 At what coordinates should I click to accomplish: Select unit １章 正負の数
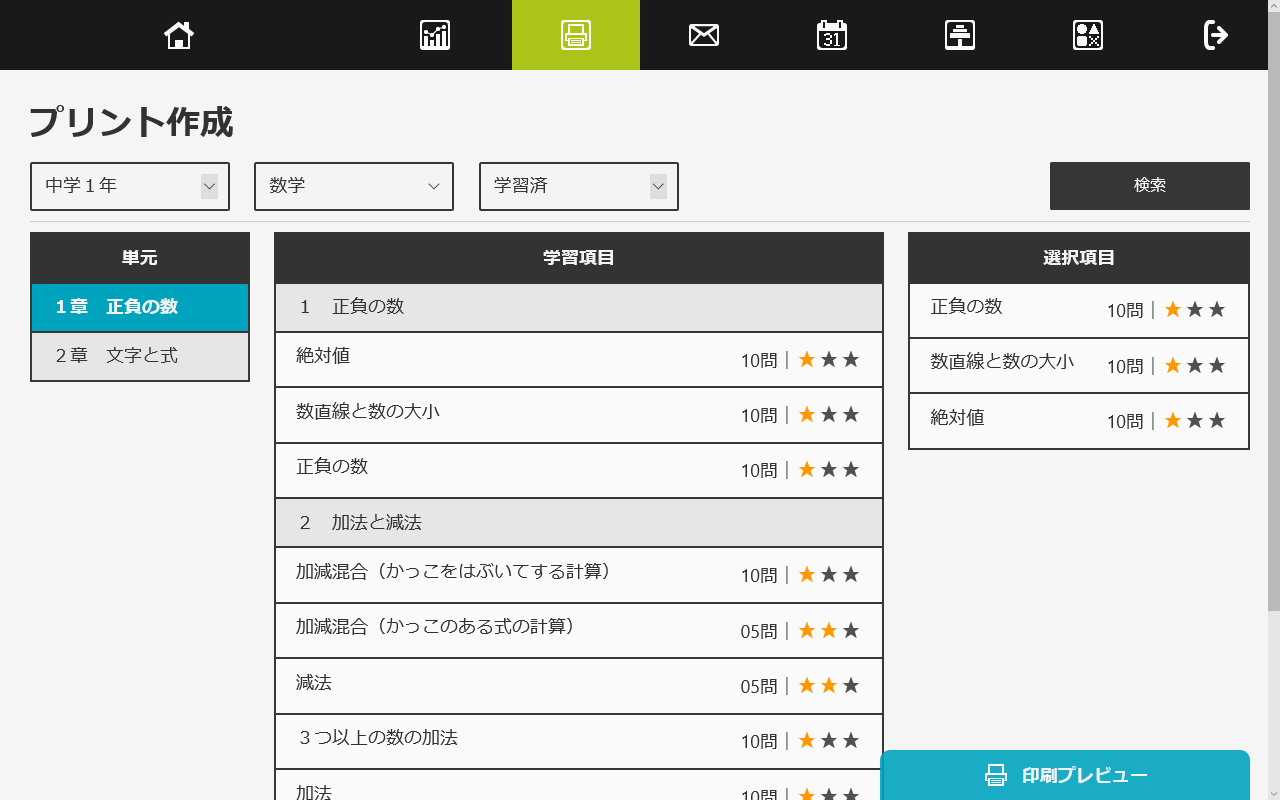click(x=140, y=307)
